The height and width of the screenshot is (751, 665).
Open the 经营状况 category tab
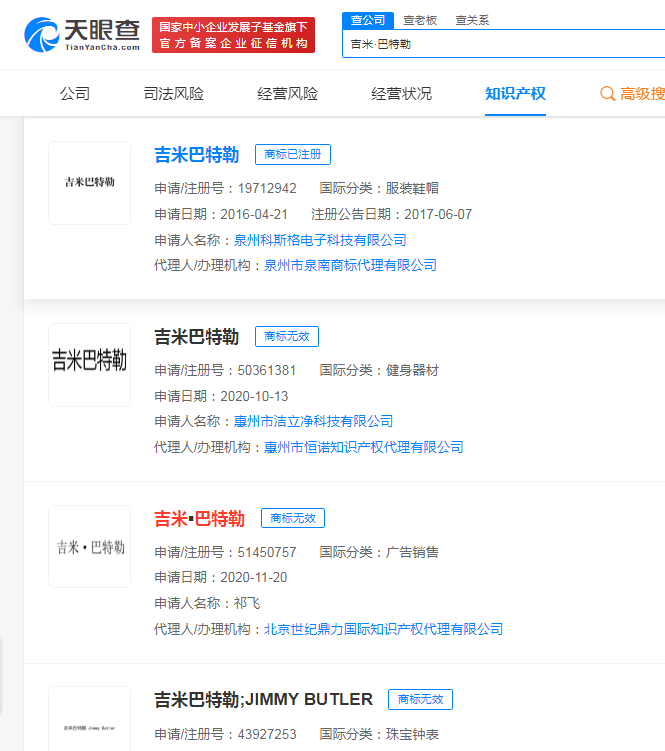click(401, 93)
